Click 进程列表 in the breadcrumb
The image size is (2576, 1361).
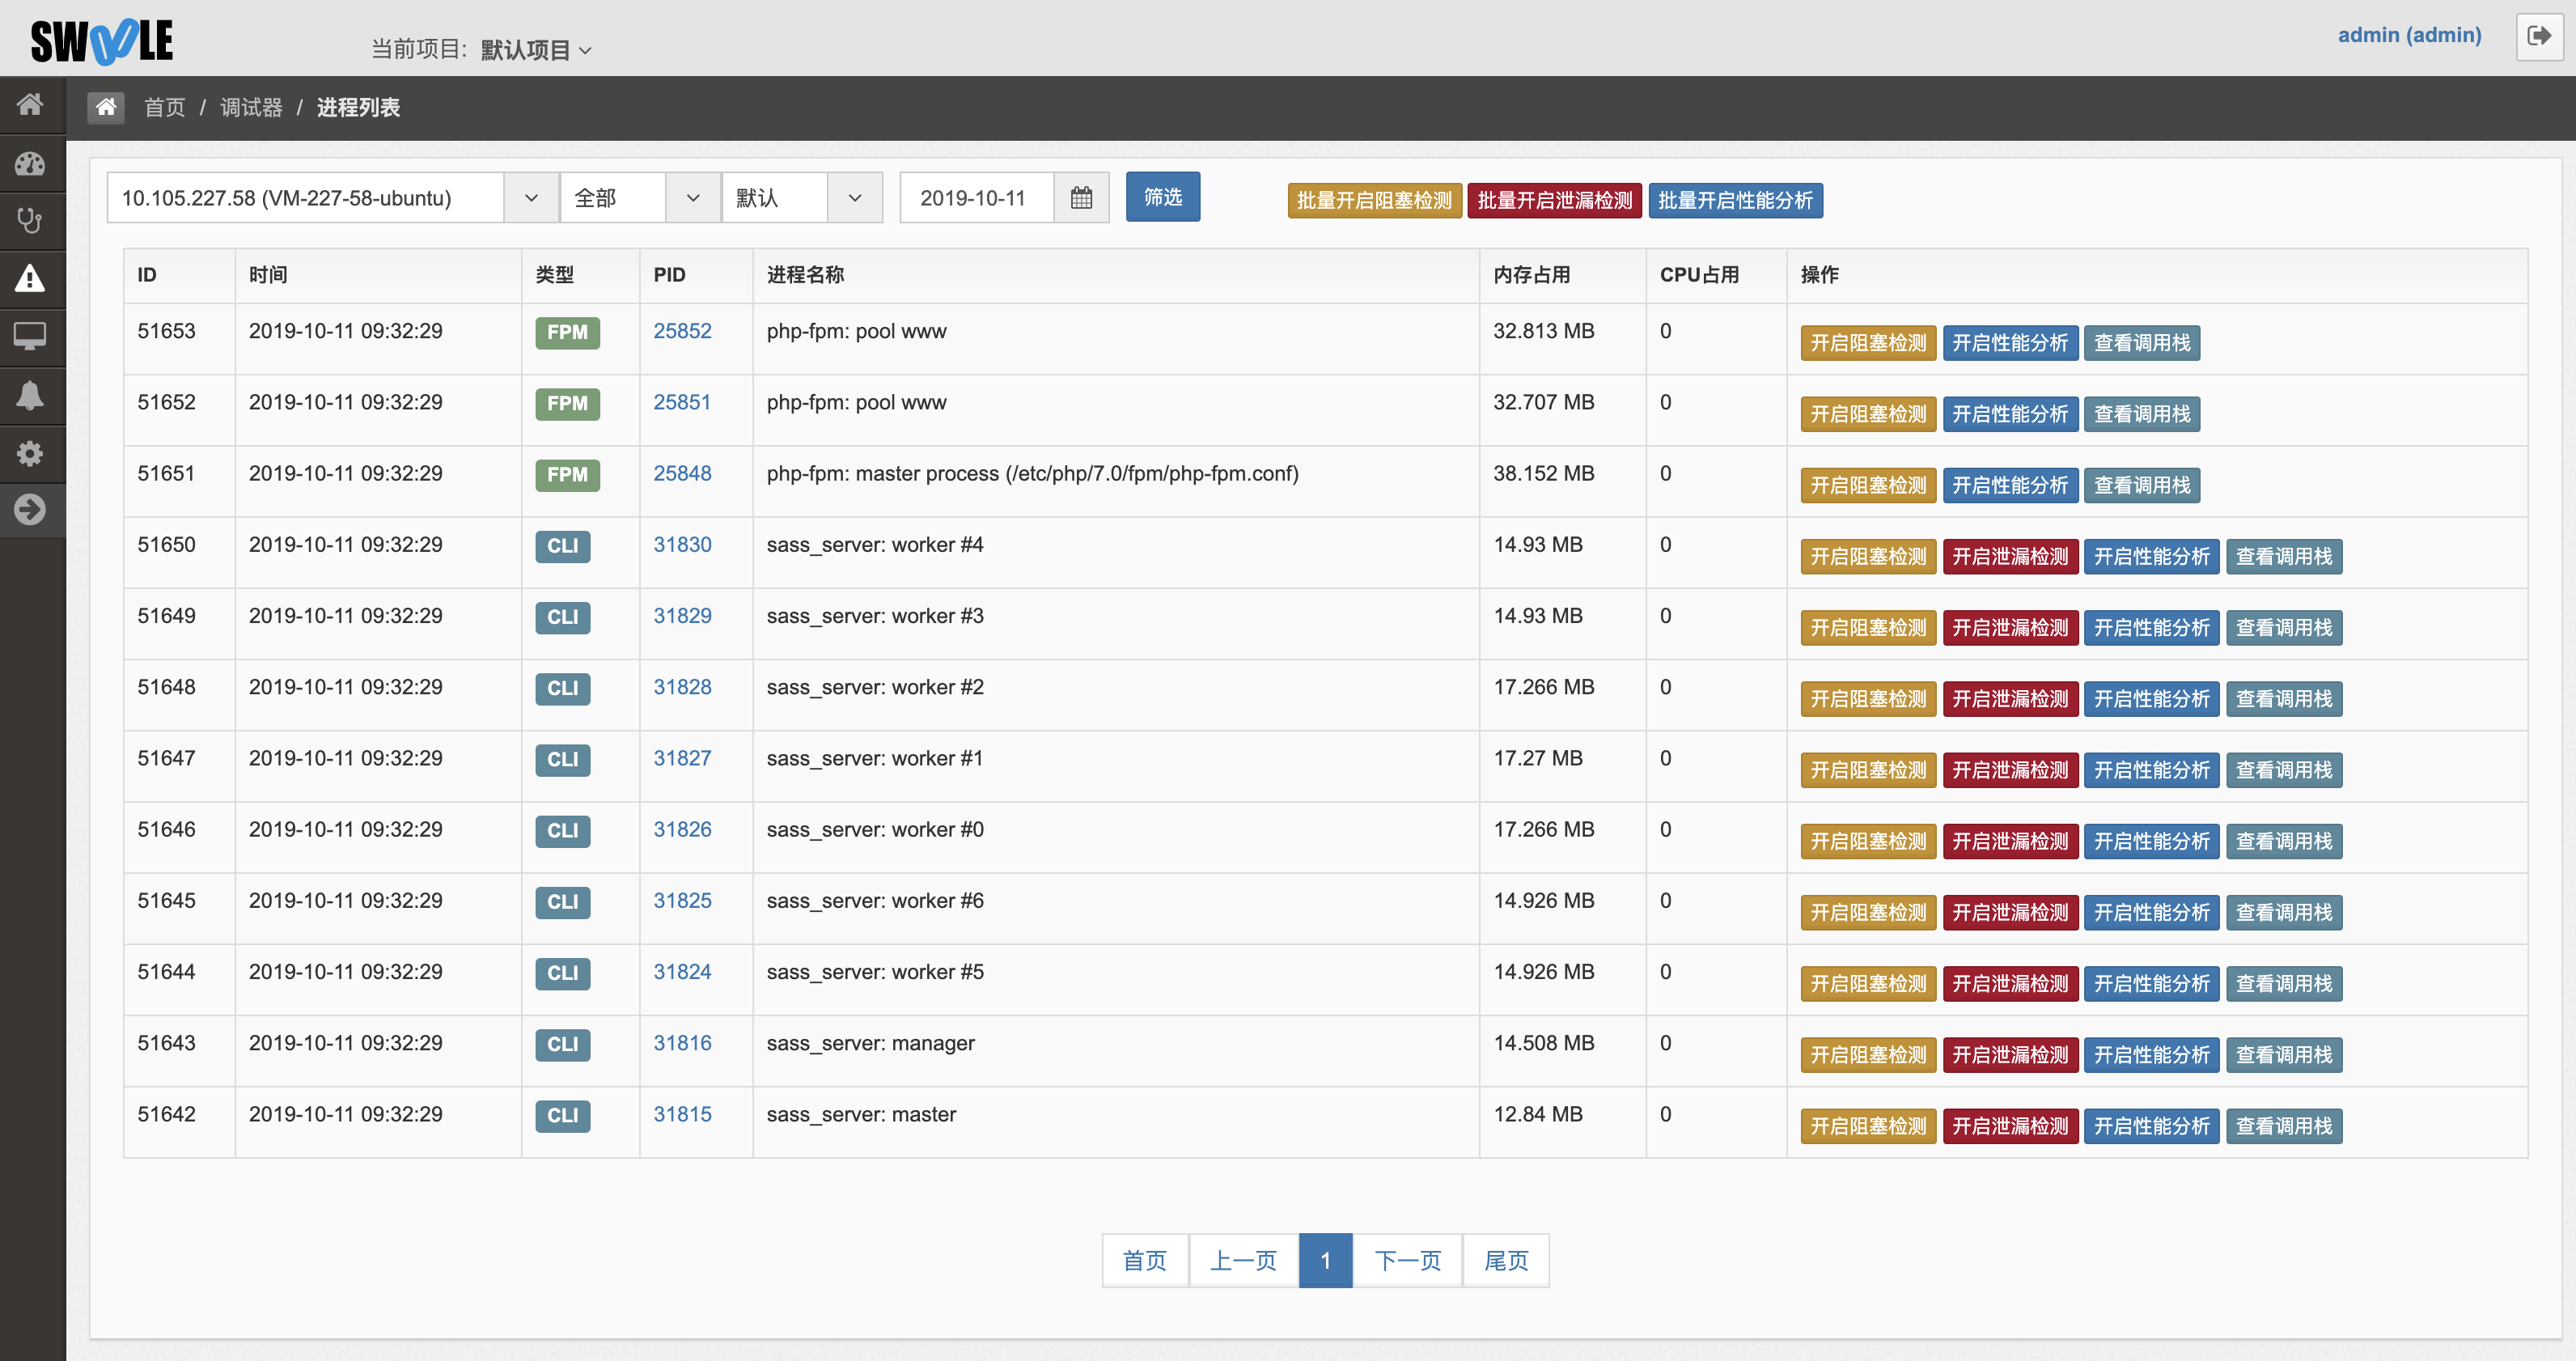(358, 107)
